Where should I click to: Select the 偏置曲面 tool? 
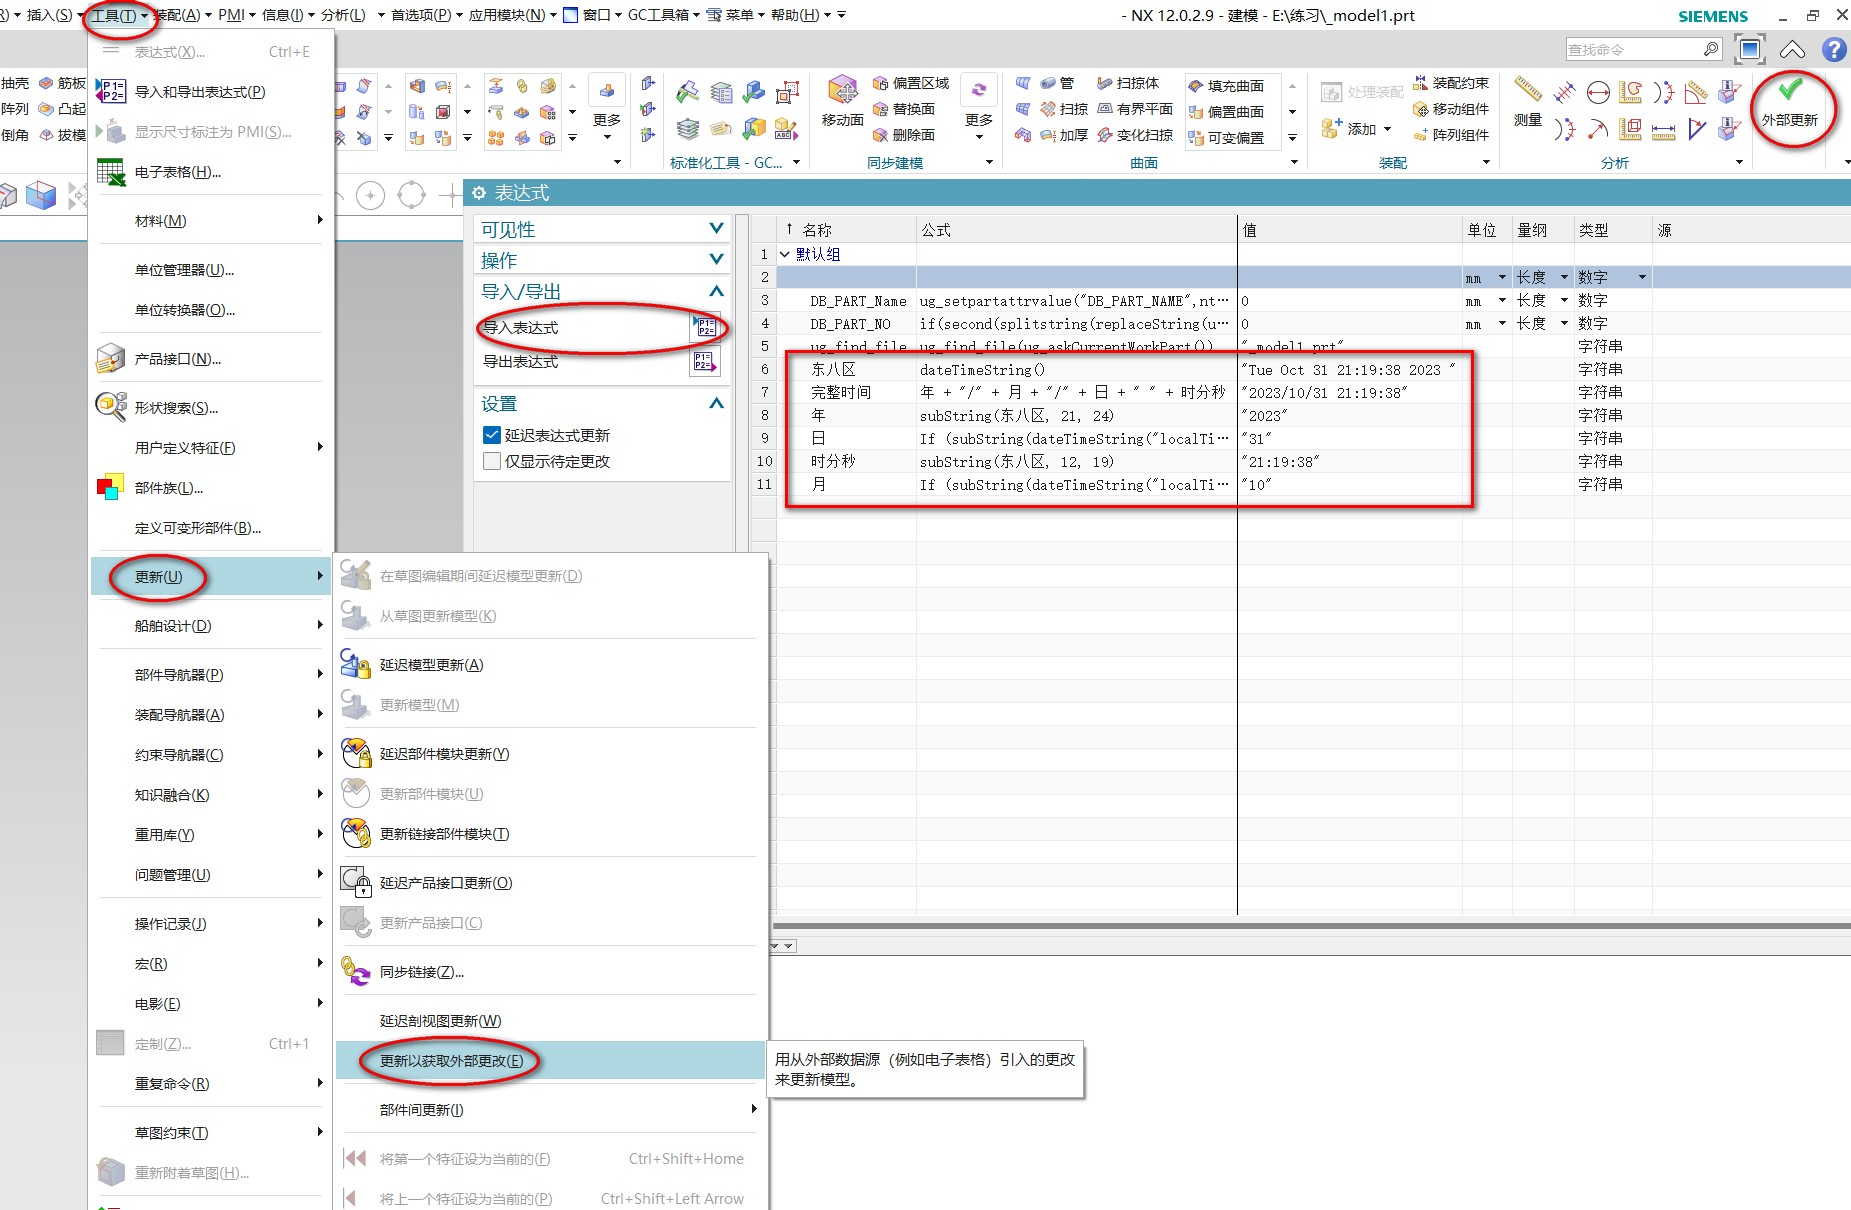1226,112
